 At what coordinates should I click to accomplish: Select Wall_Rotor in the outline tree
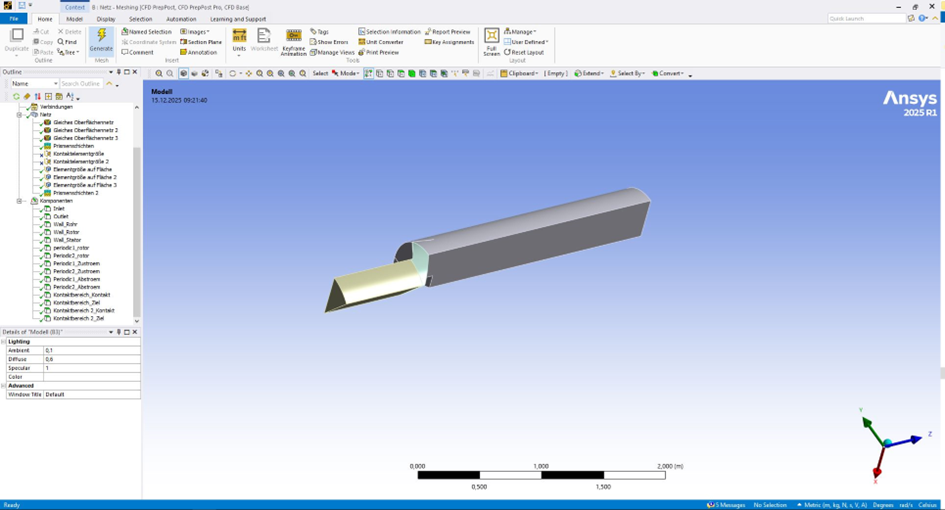point(66,232)
